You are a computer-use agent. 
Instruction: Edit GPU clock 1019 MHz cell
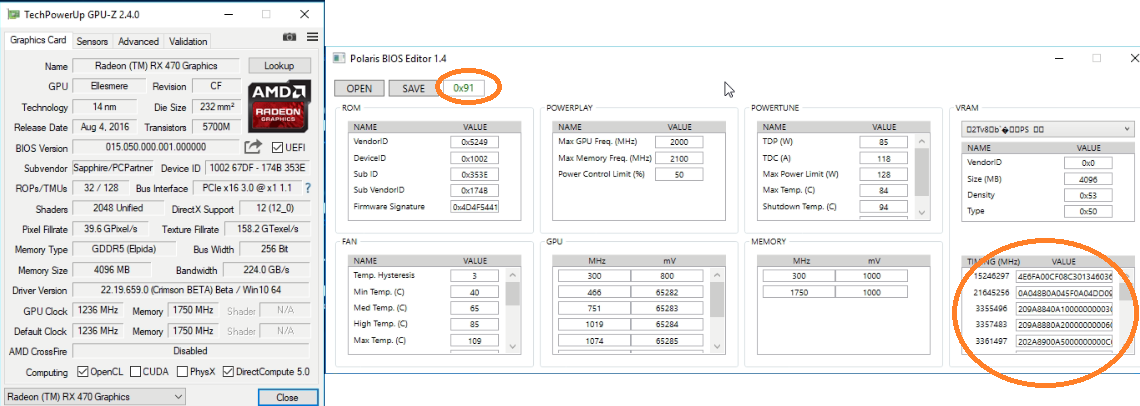pos(594,325)
